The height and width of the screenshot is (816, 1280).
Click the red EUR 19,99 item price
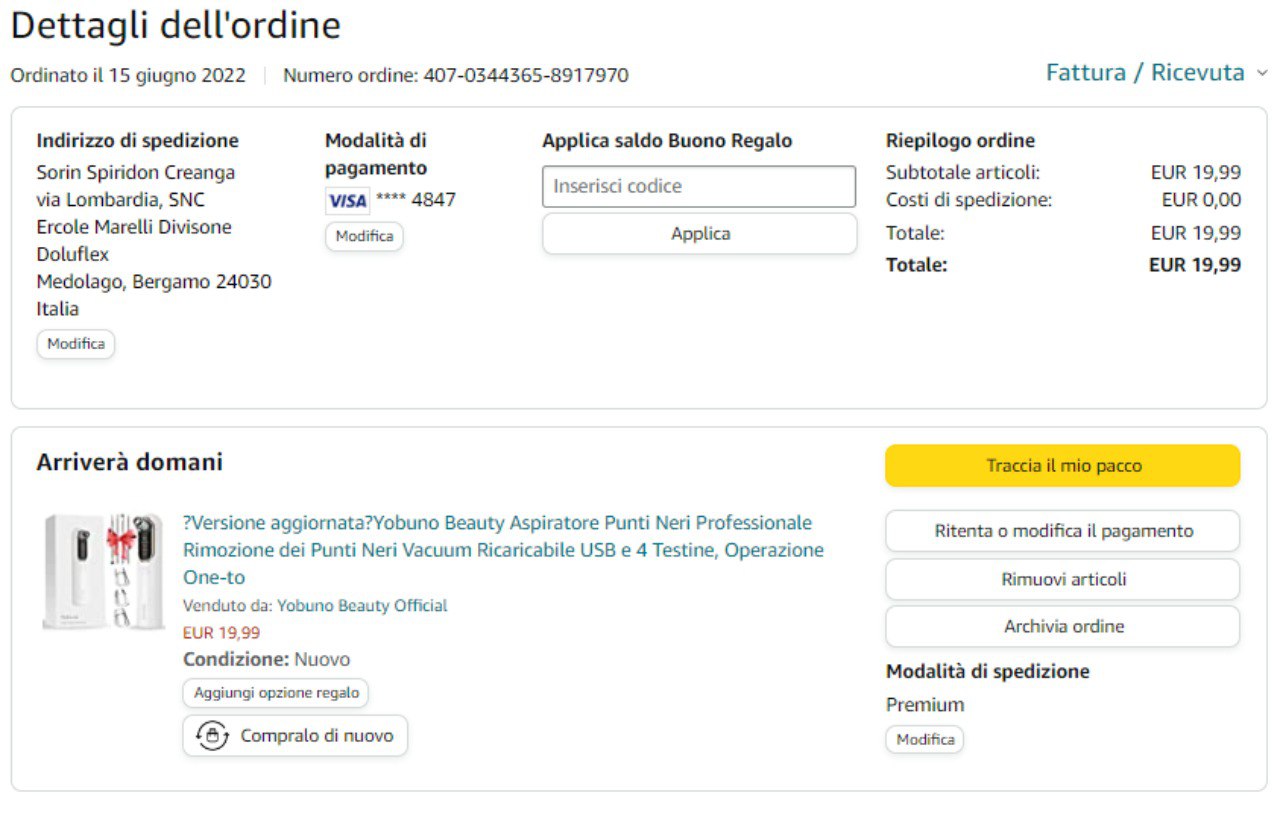(x=221, y=633)
